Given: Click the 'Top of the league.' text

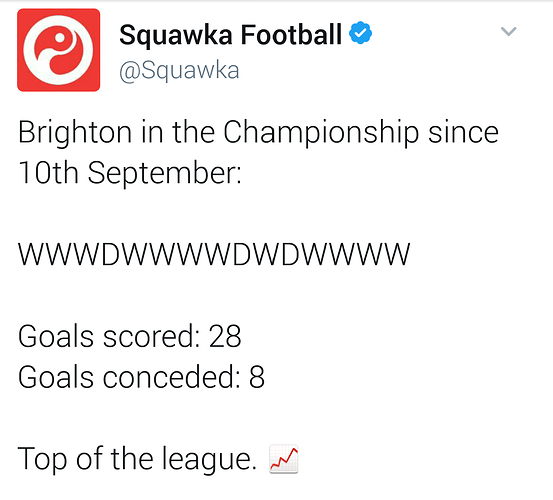Looking at the screenshot, I should click(x=137, y=458).
